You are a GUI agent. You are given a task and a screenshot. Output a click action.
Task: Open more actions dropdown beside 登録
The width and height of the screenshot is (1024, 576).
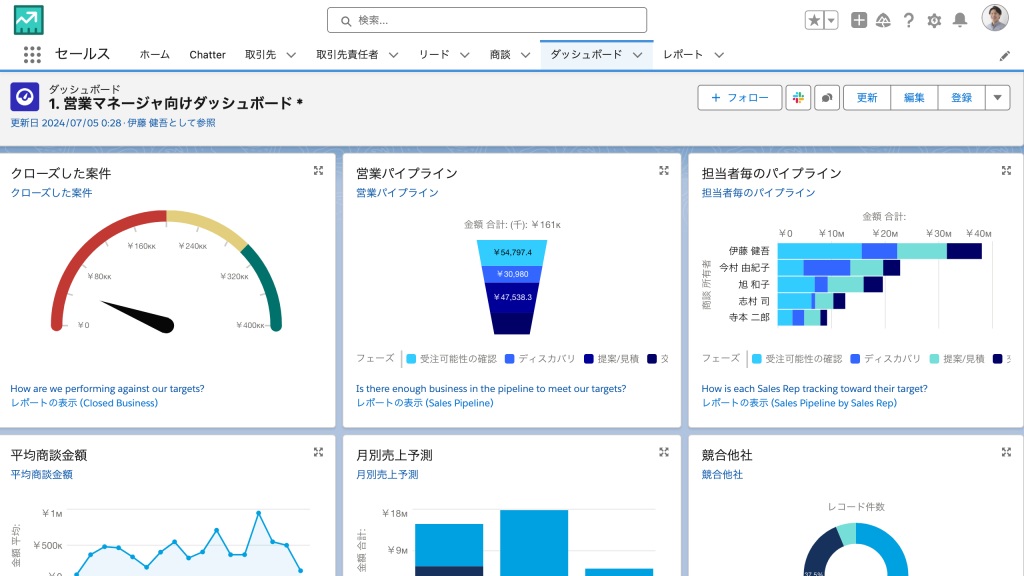pyautogui.click(x=997, y=97)
